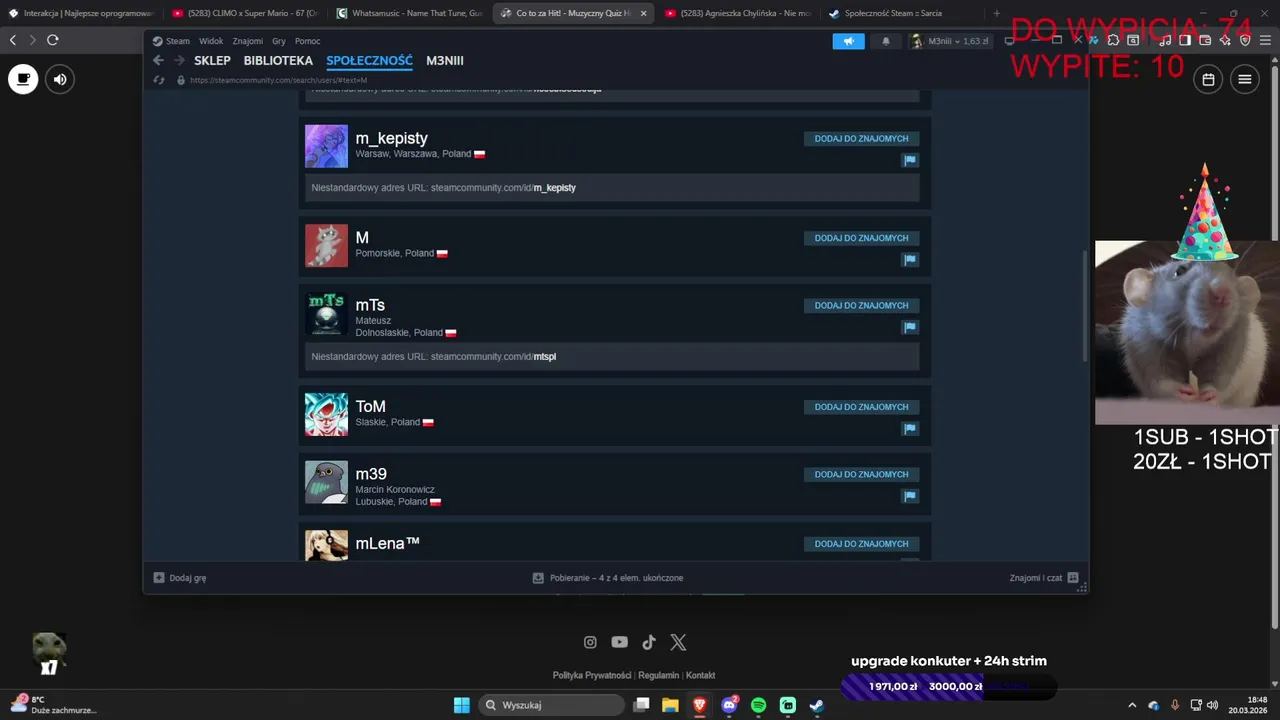Viewport: 1280px width, 720px height.
Task: Add ToM to friends
Action: (x=861, y=407)
